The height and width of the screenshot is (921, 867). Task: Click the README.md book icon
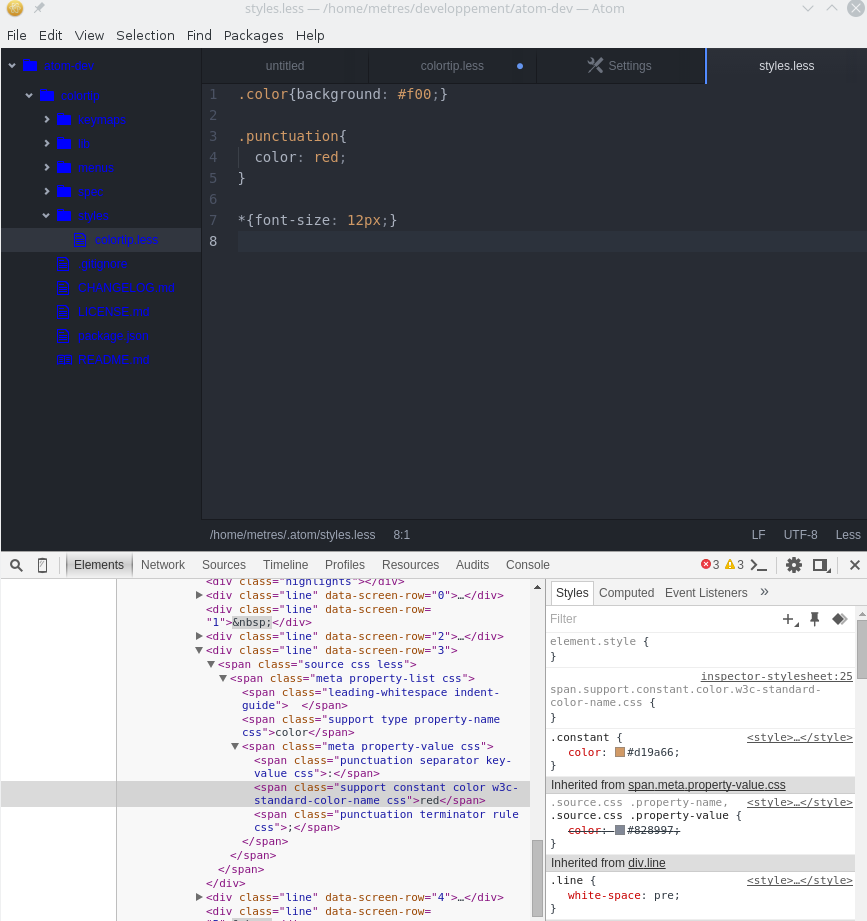pos(64,359)
